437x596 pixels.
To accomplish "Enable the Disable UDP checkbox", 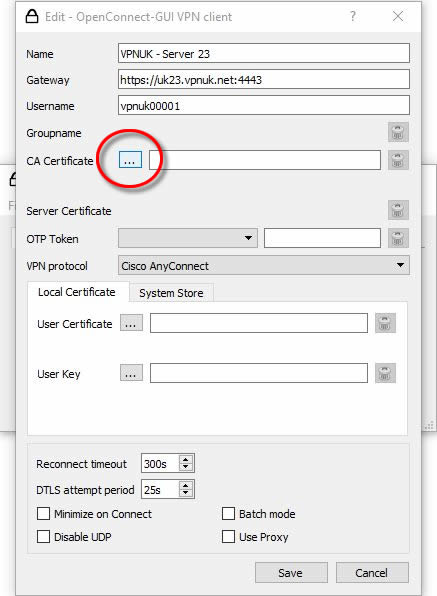I will click(x=43, y=537).
